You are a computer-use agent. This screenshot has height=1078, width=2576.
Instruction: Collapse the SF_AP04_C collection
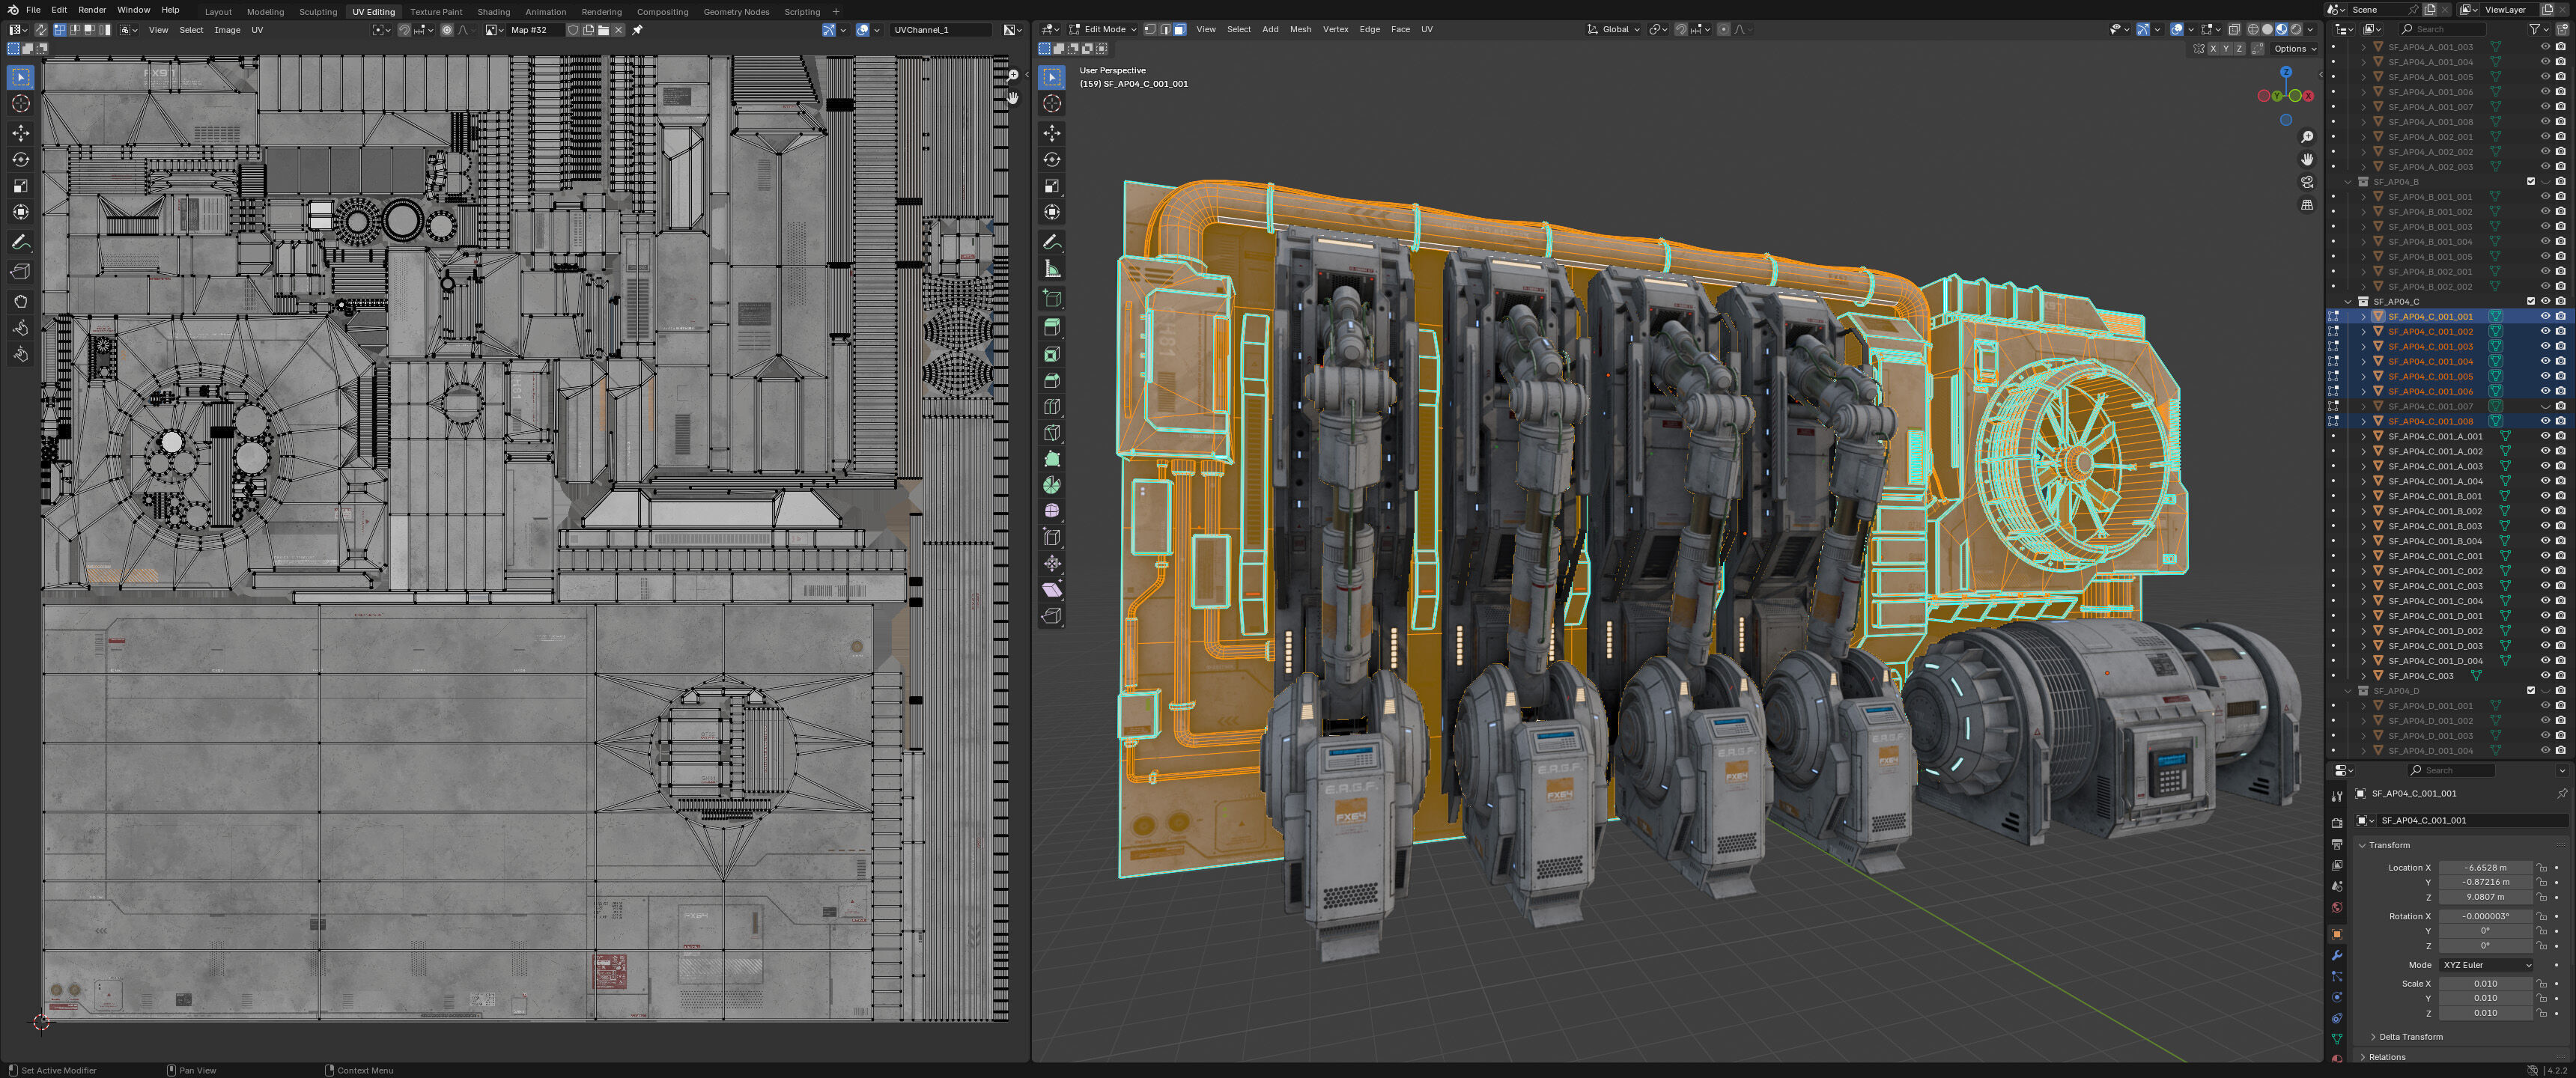(2348, 301)
